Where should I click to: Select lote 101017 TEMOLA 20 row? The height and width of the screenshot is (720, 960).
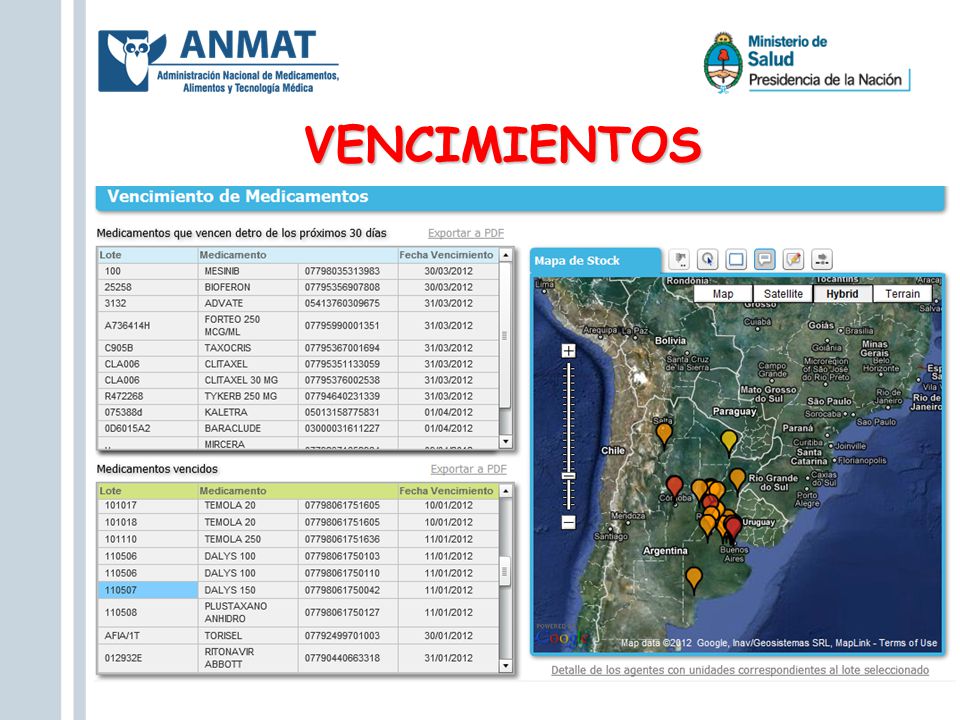click(298, 506)
